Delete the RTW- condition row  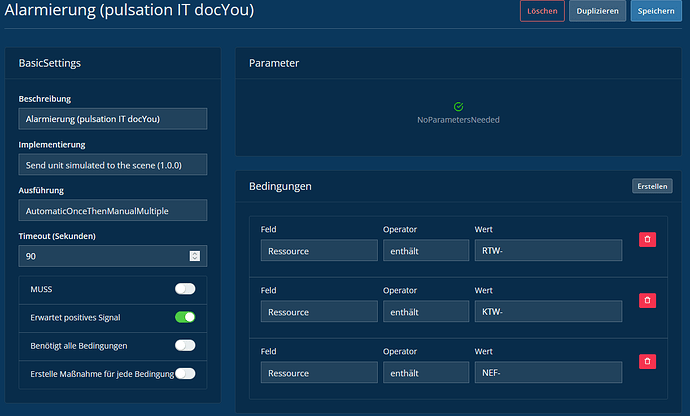[647, 240]
